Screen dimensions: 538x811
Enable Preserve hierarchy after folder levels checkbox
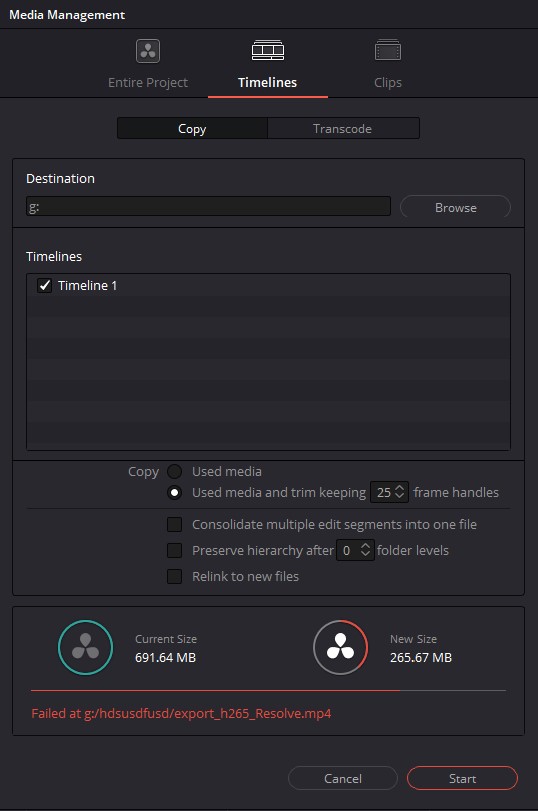click(x=174, y=550)
